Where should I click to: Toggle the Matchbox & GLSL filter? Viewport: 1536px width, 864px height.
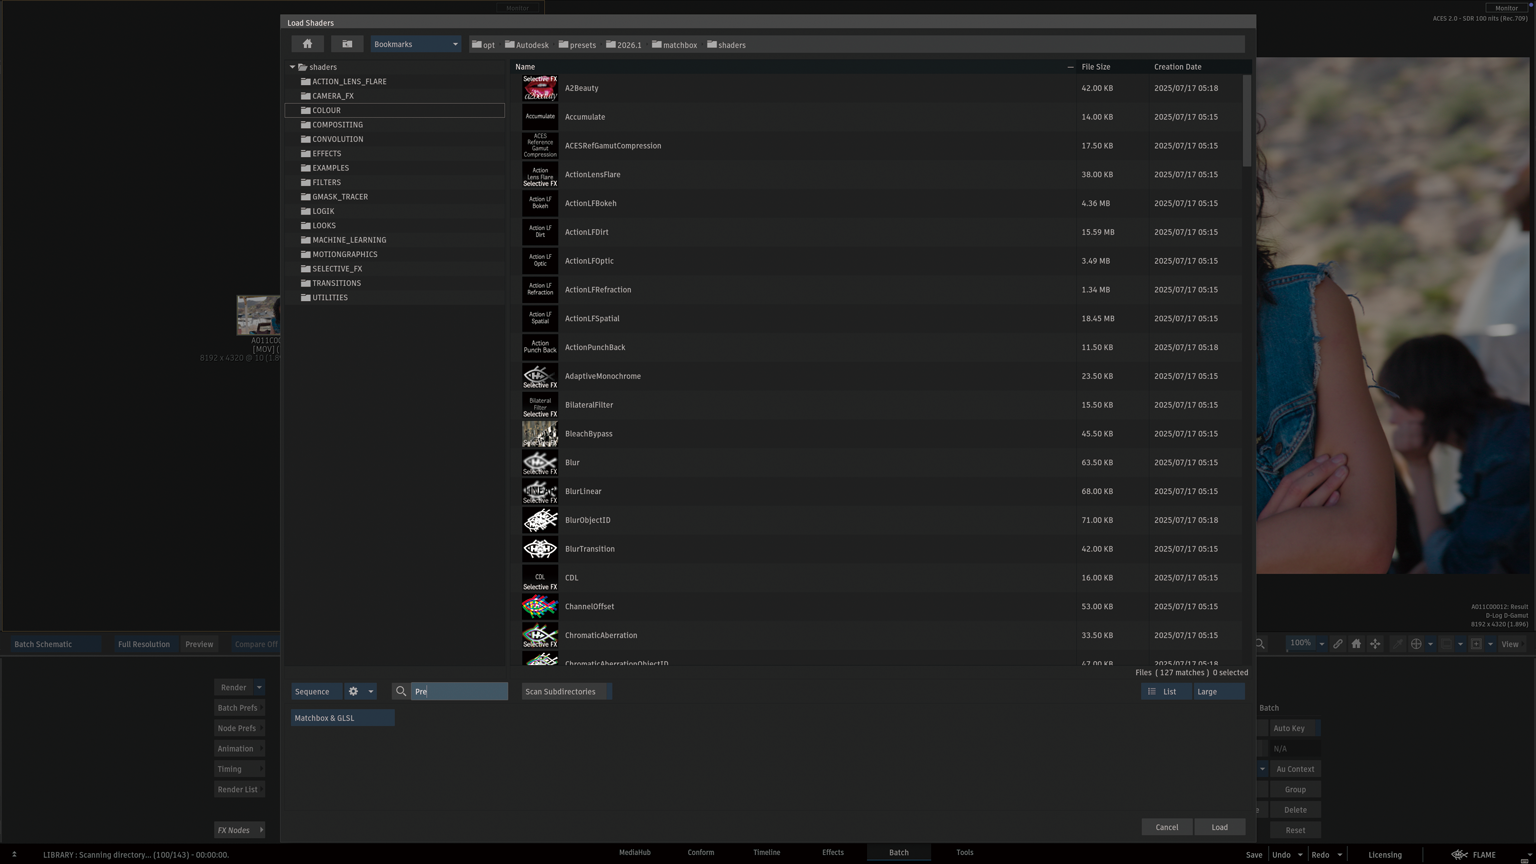(342, 718)
